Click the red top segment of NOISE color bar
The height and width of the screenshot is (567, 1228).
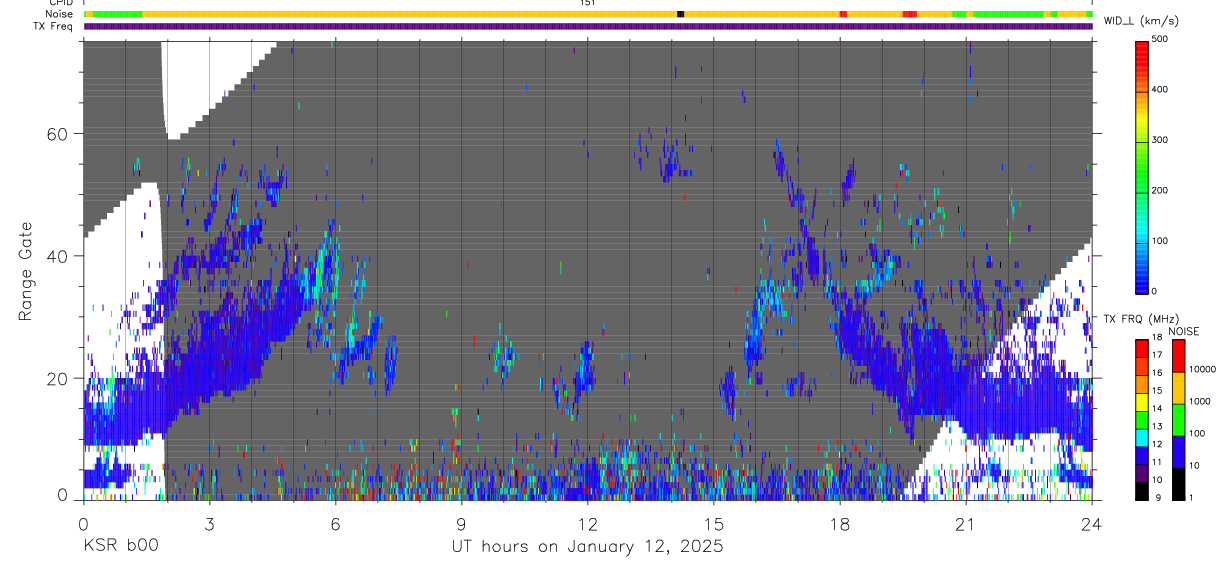(1178, 356)
